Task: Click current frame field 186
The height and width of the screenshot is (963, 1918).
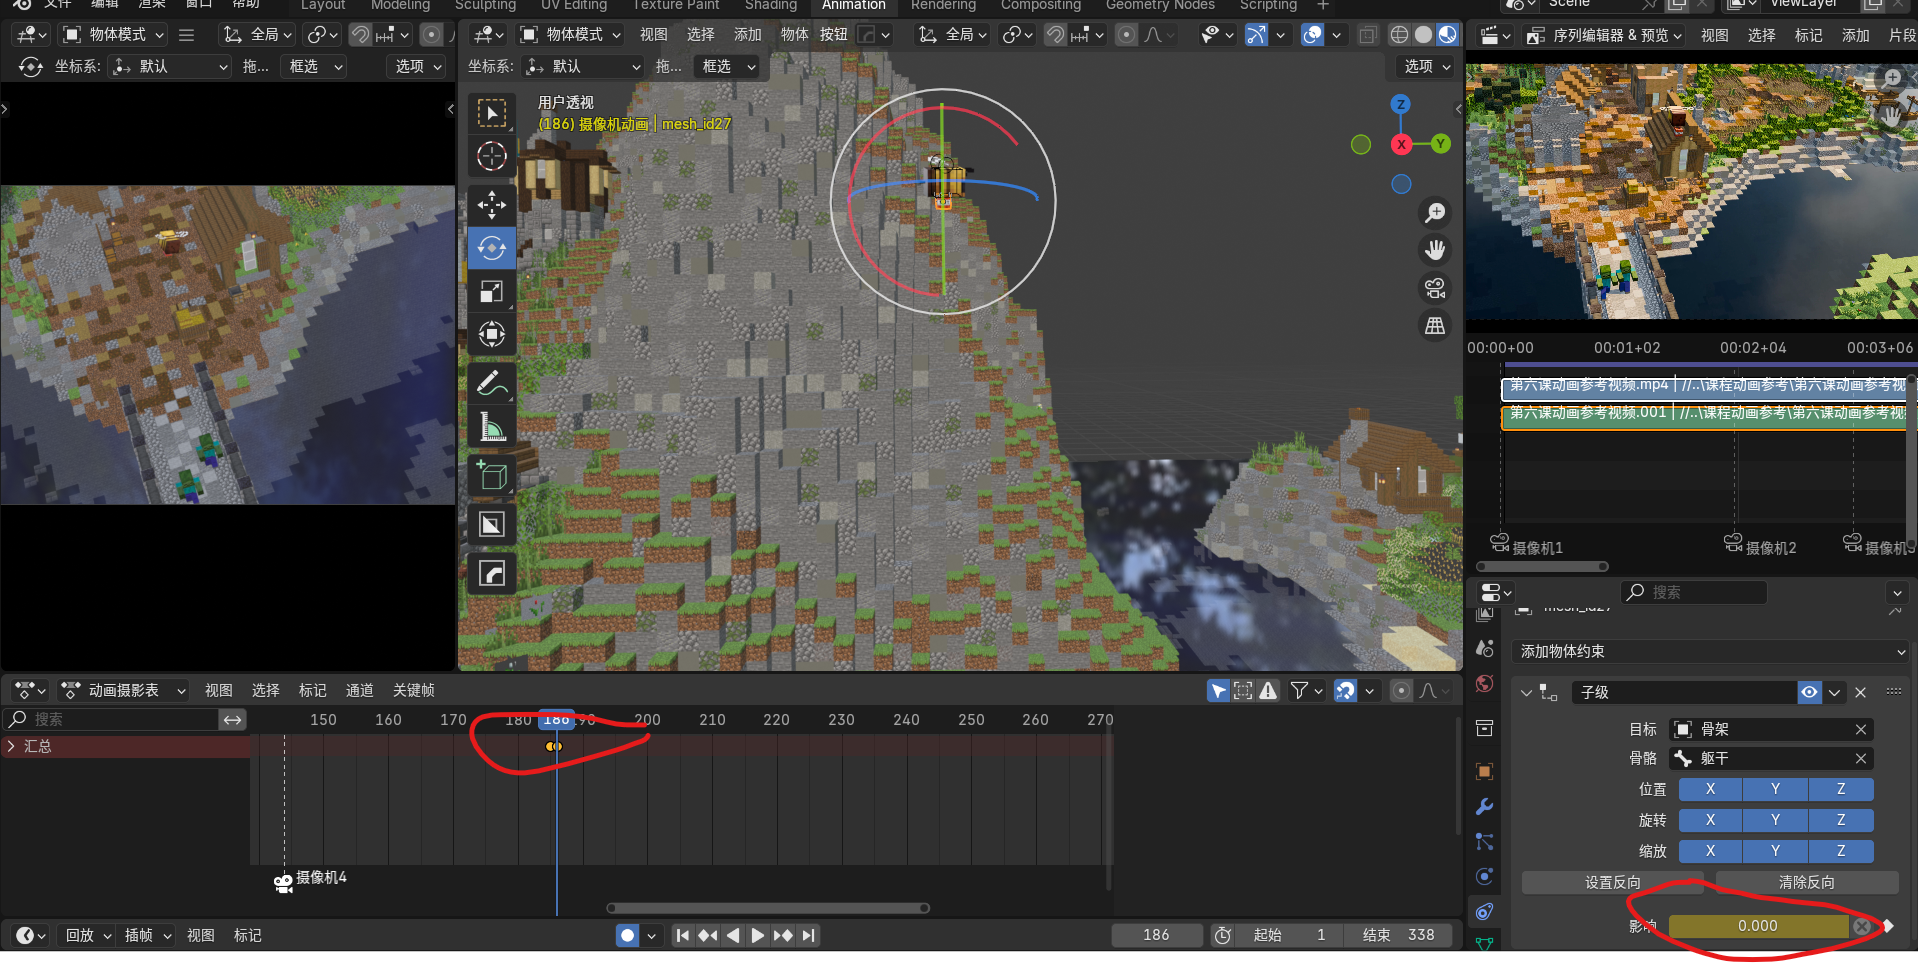Action: click(x=1156, y=935)
